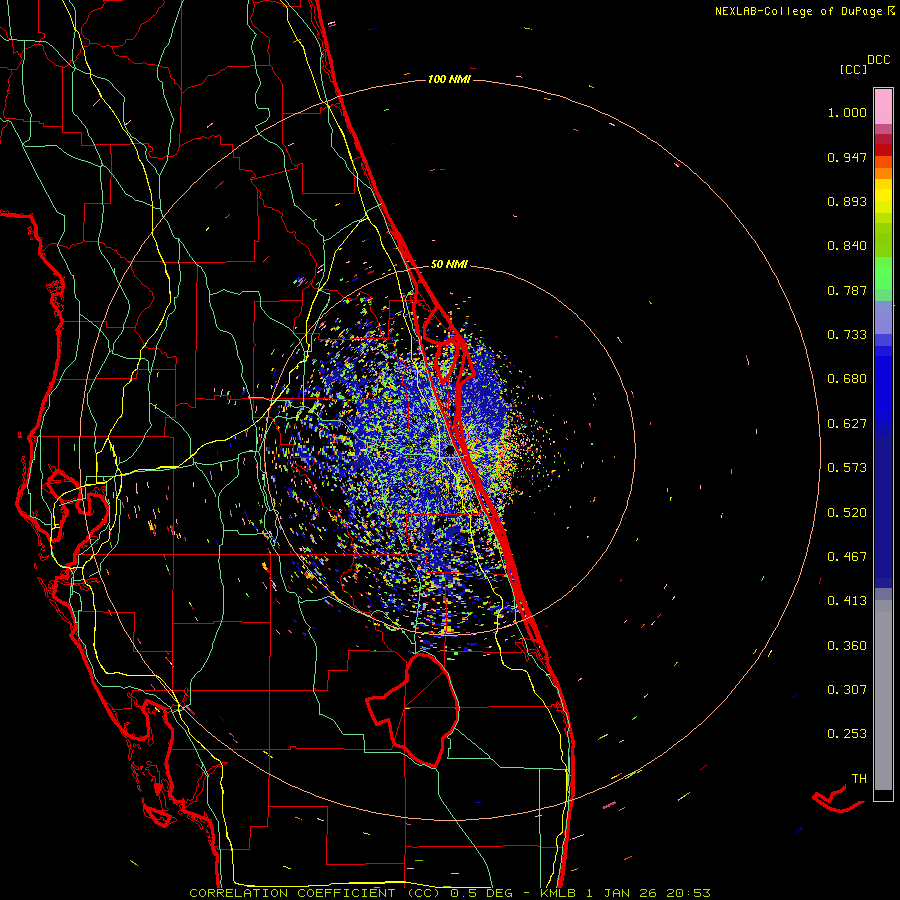
Task: Click the [CC] units label
Action: 853,69
